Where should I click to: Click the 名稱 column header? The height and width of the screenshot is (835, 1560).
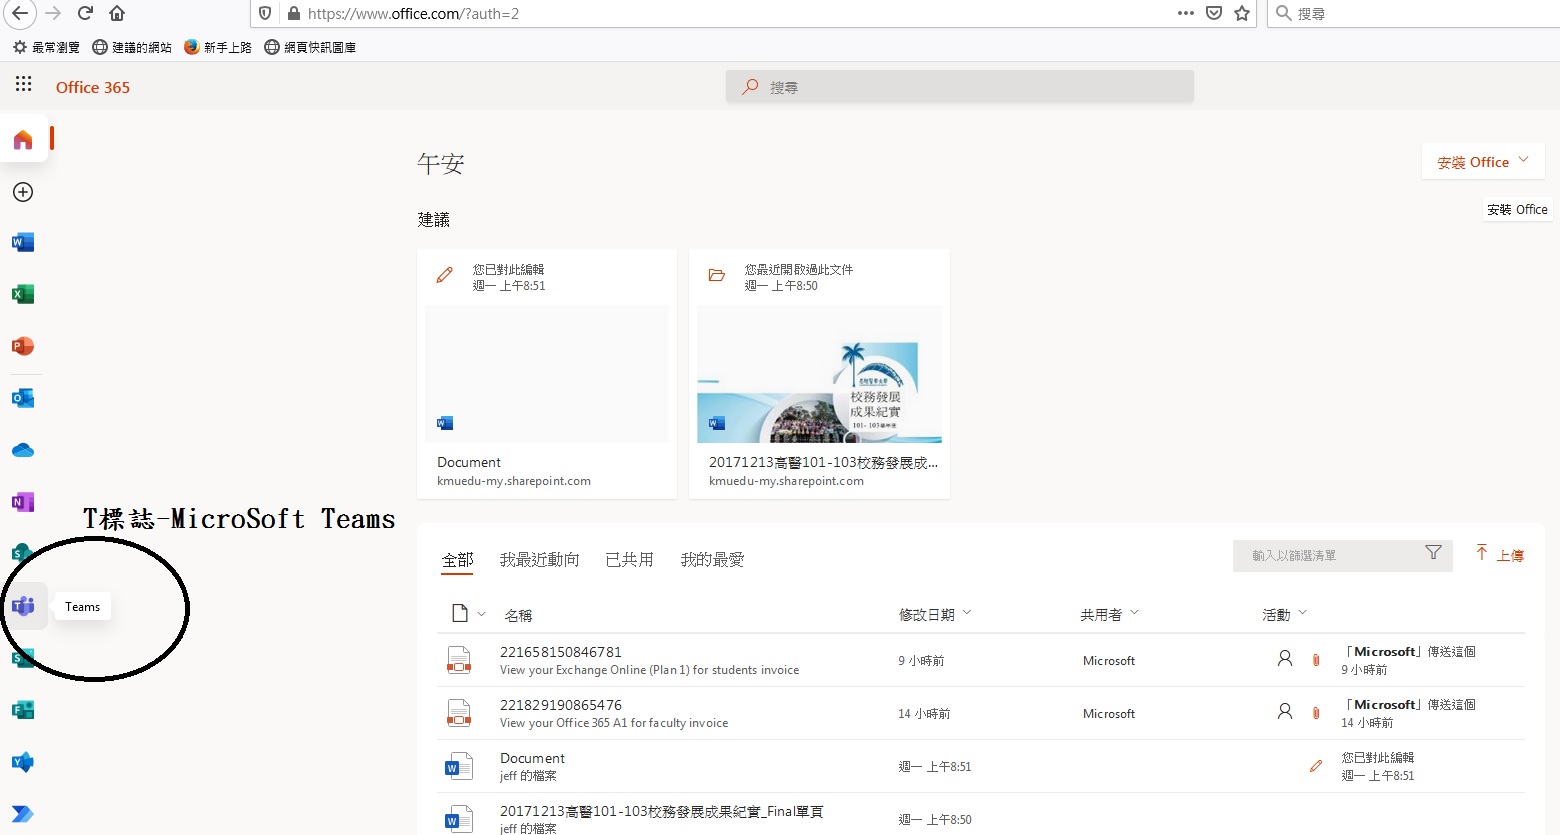[518, 615]
